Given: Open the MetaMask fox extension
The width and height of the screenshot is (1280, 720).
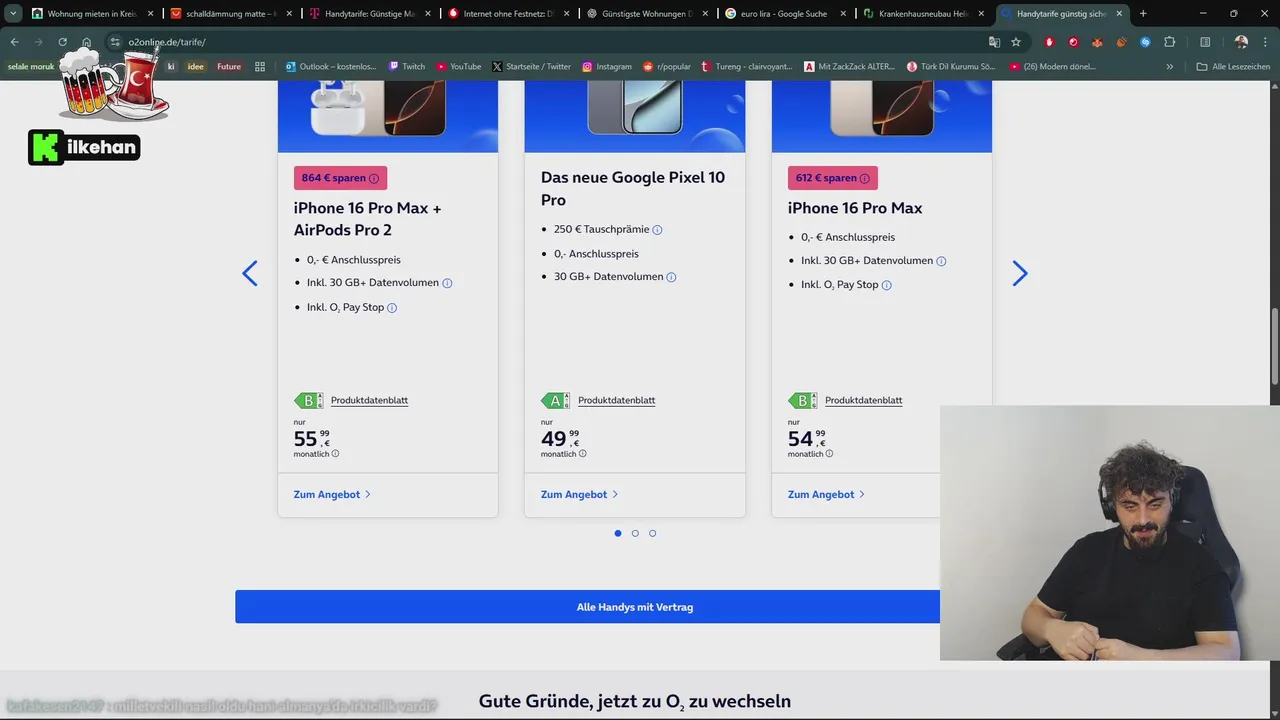Looking at the screenshot, I should pos(1097,42).
